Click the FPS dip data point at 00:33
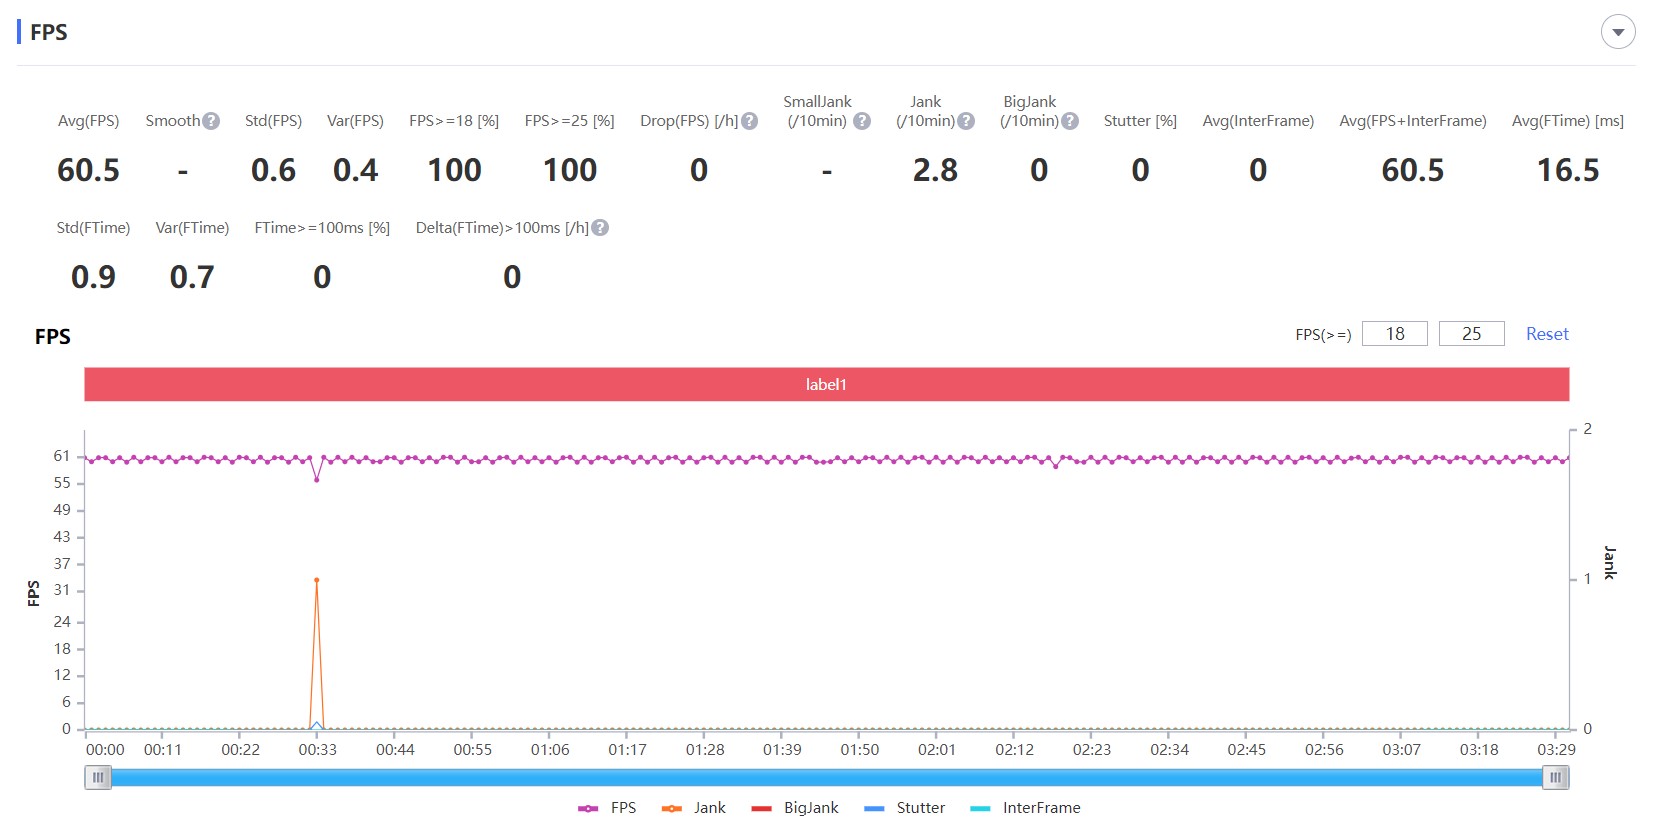 pos(317,480)
